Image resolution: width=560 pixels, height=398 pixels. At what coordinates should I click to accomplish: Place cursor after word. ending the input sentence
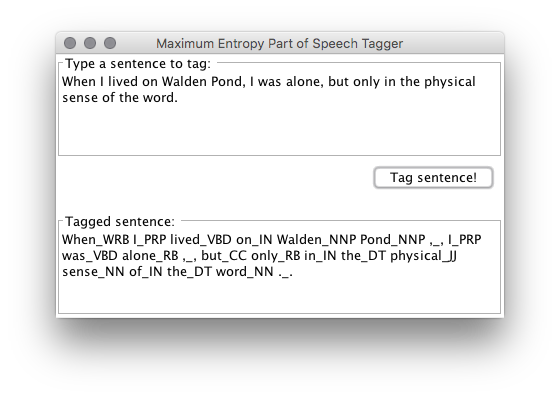click(x=177, y=98)
